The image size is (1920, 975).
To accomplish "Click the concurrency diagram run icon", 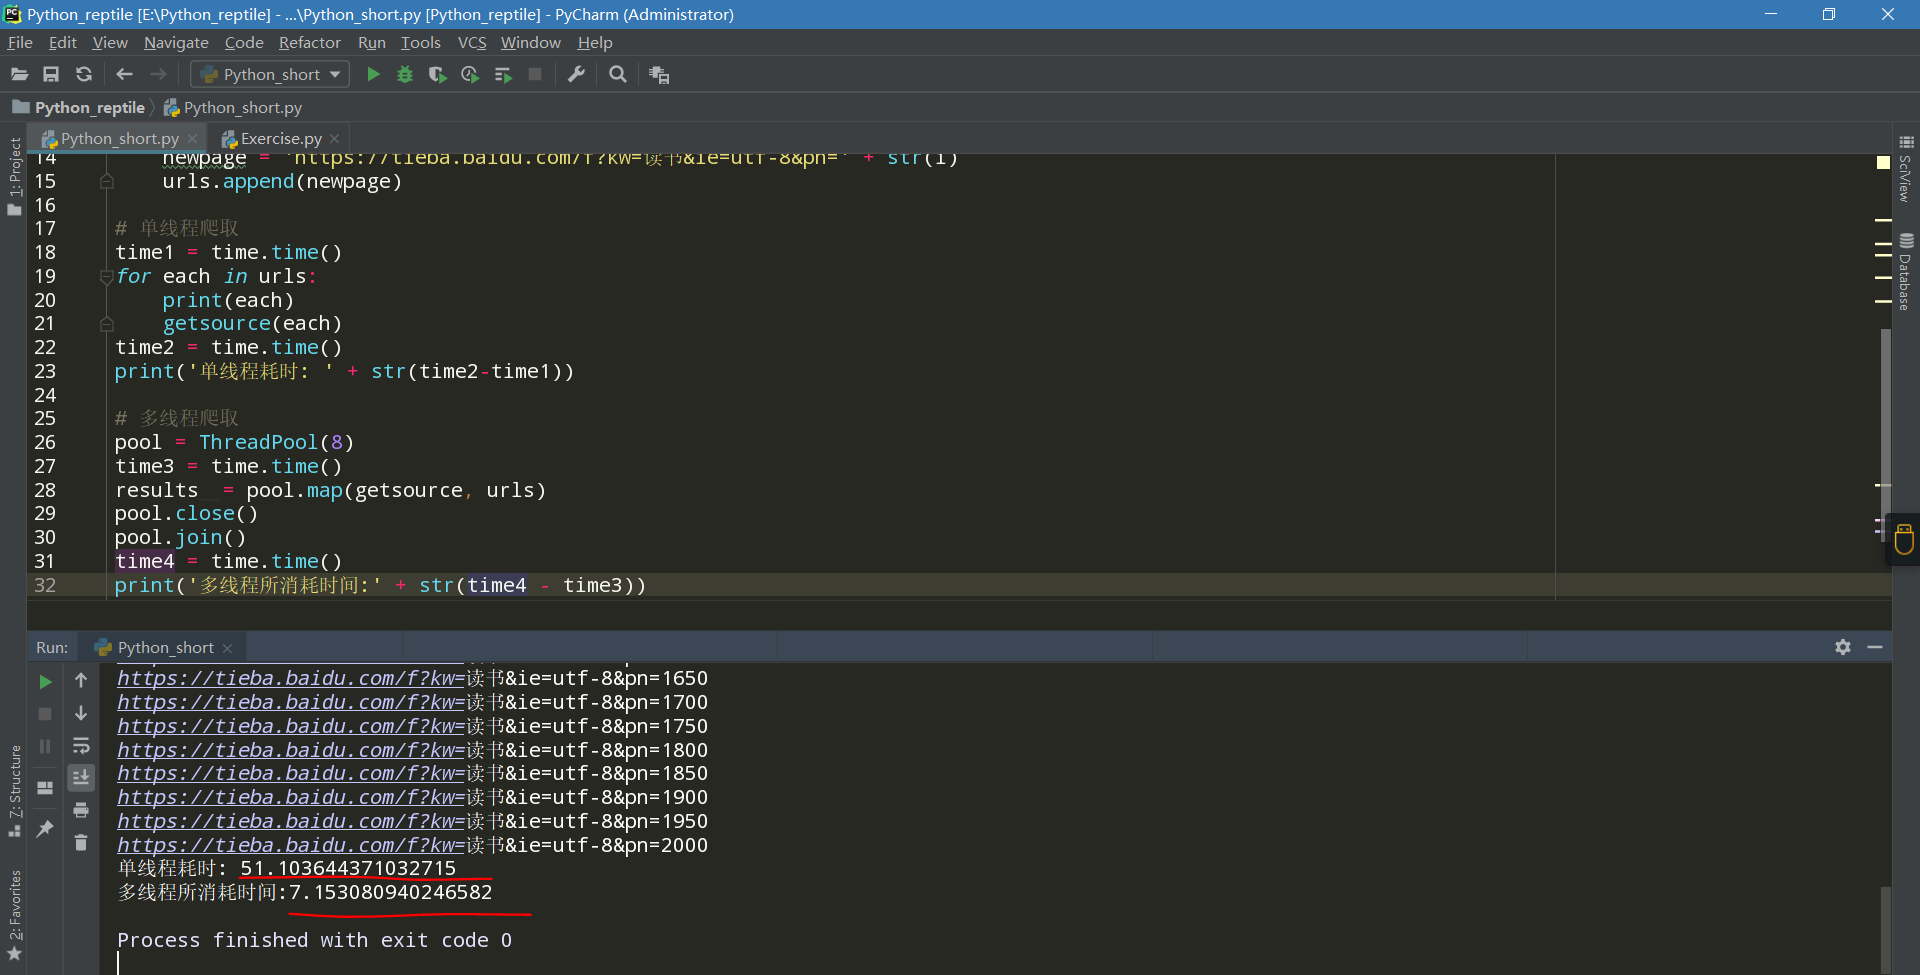I will 503,74.
